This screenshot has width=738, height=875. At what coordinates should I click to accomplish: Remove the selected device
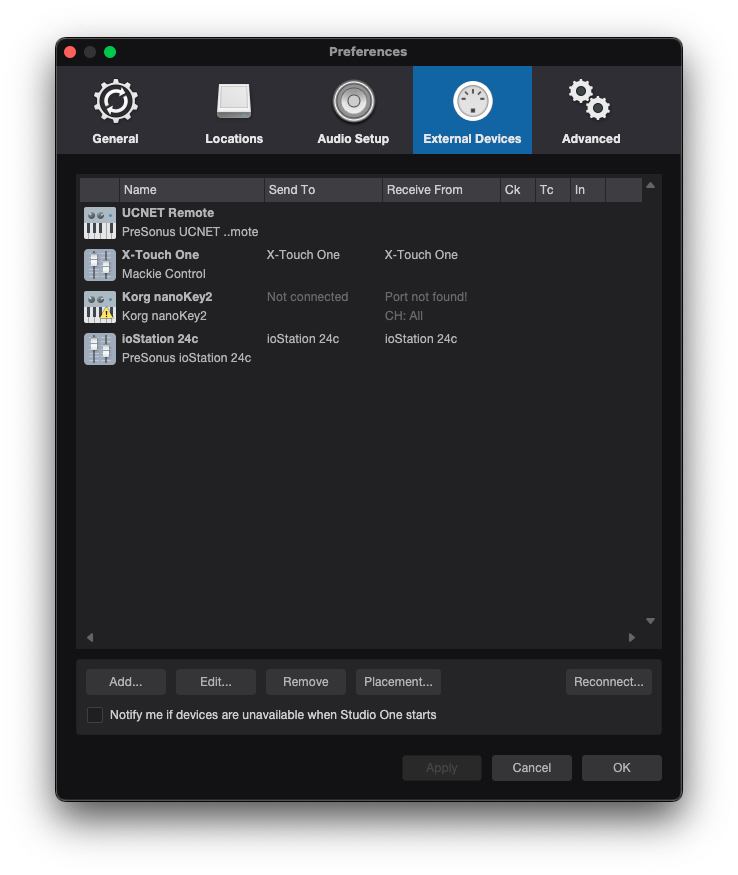(x=305, y=682)
